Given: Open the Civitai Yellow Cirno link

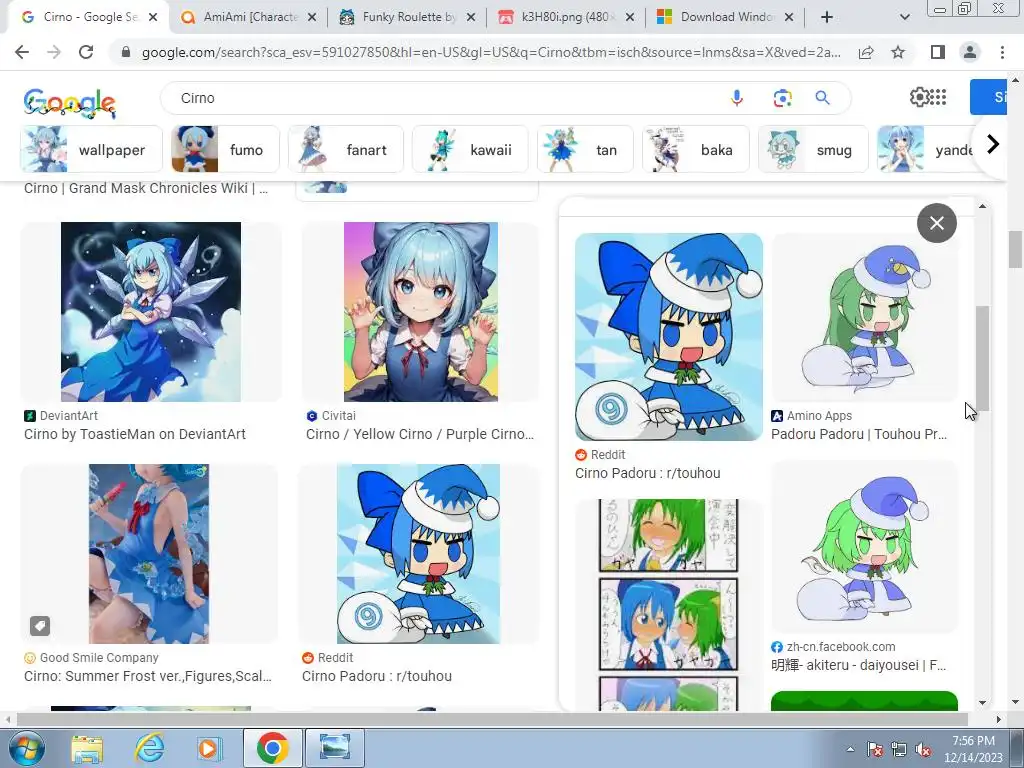Looking at the screenshot, I should click(420, 434).
